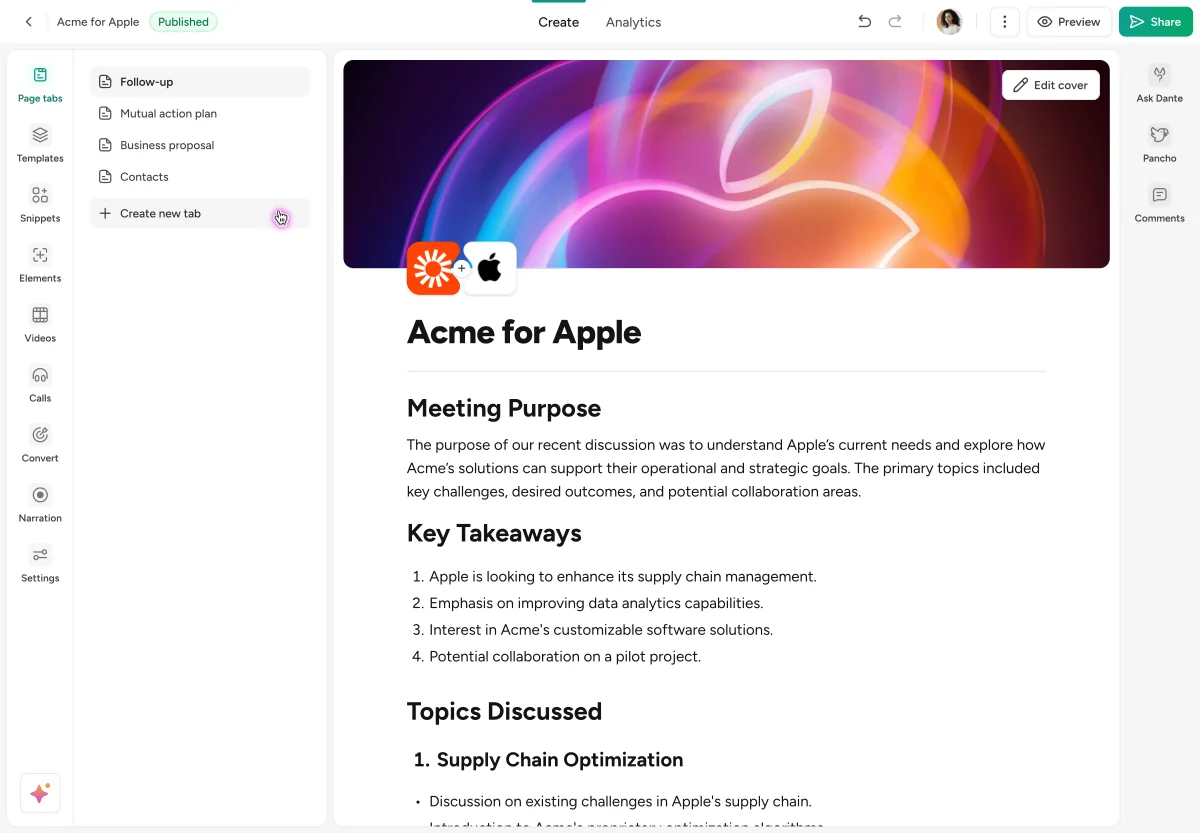This screenshot has height=833, width=1200.
Task: Open Settings in the left sidebar
Action: [x=40, y=564]
